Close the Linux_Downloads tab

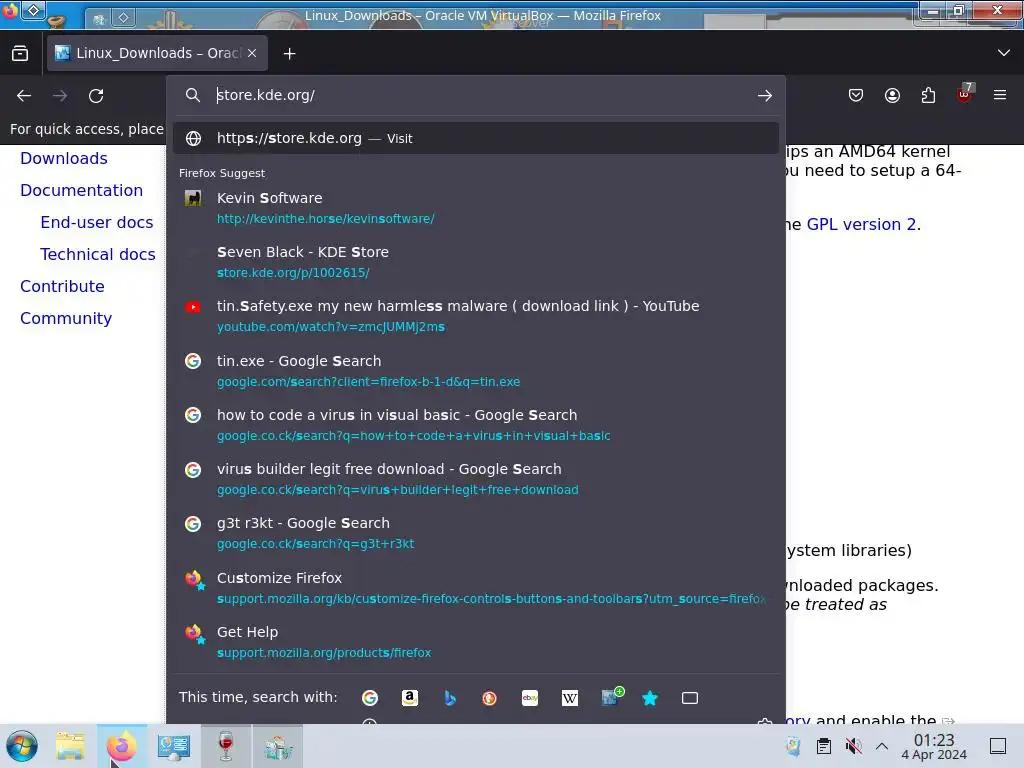coord(252,54)
